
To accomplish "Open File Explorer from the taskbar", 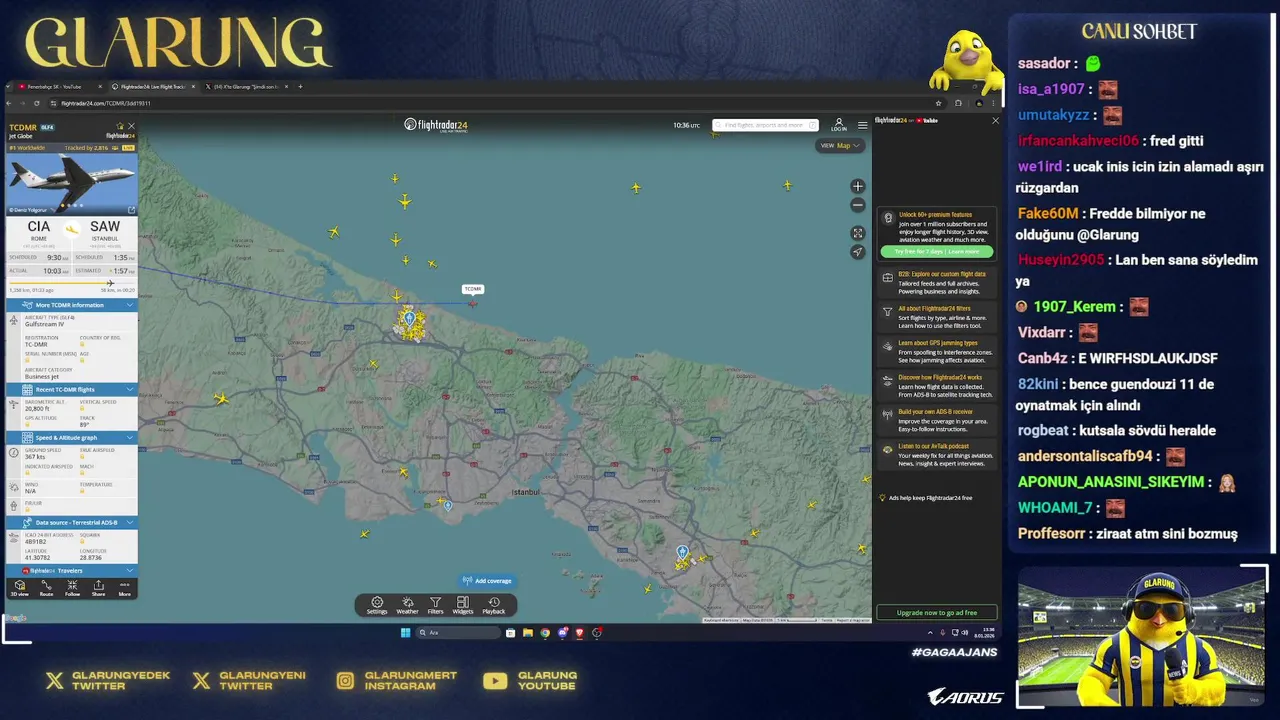I will coord(528,632).
